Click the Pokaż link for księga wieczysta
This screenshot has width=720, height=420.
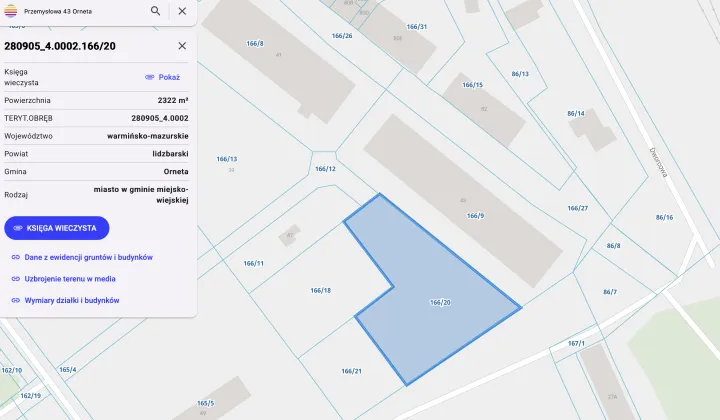pyautogui.click(x=169, y=77)
